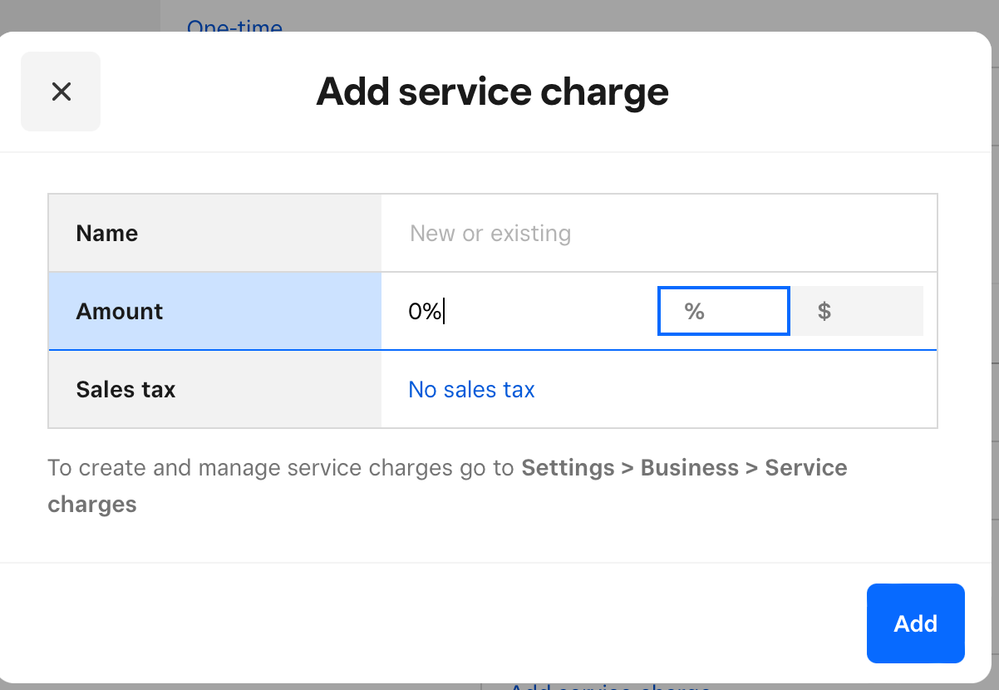The image size is (999, 690).
Task: Select the highlighted Amount row label
Action: (119, 312)
